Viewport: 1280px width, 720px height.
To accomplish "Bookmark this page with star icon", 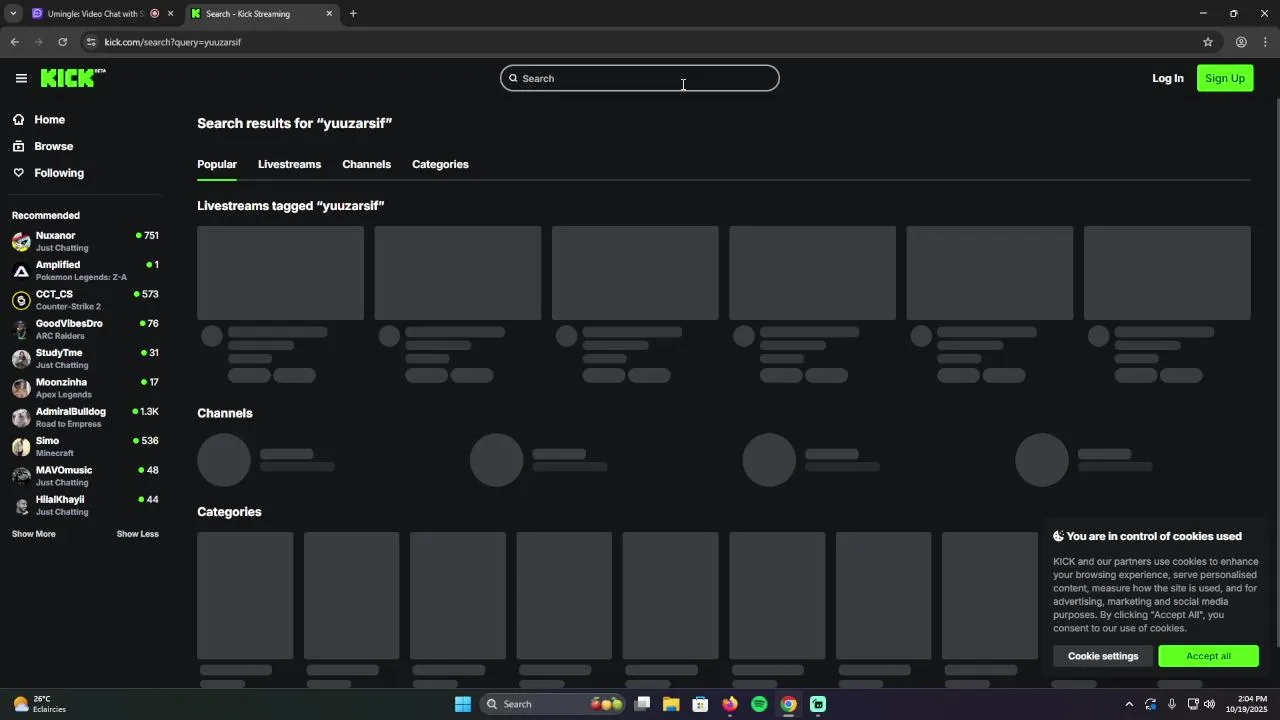I will click(1208, 42).
